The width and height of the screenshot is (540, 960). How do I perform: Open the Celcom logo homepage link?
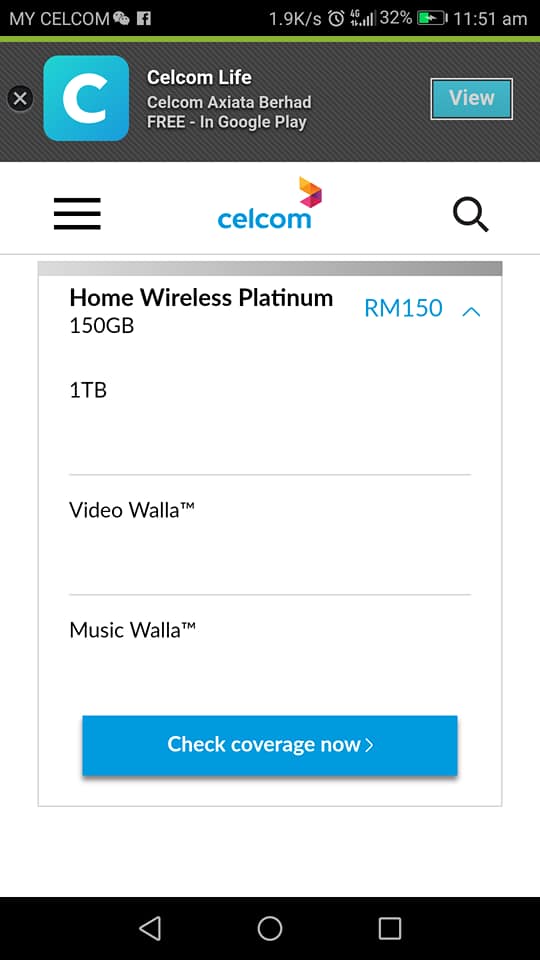pyautogui.click(x=269, y=203)
